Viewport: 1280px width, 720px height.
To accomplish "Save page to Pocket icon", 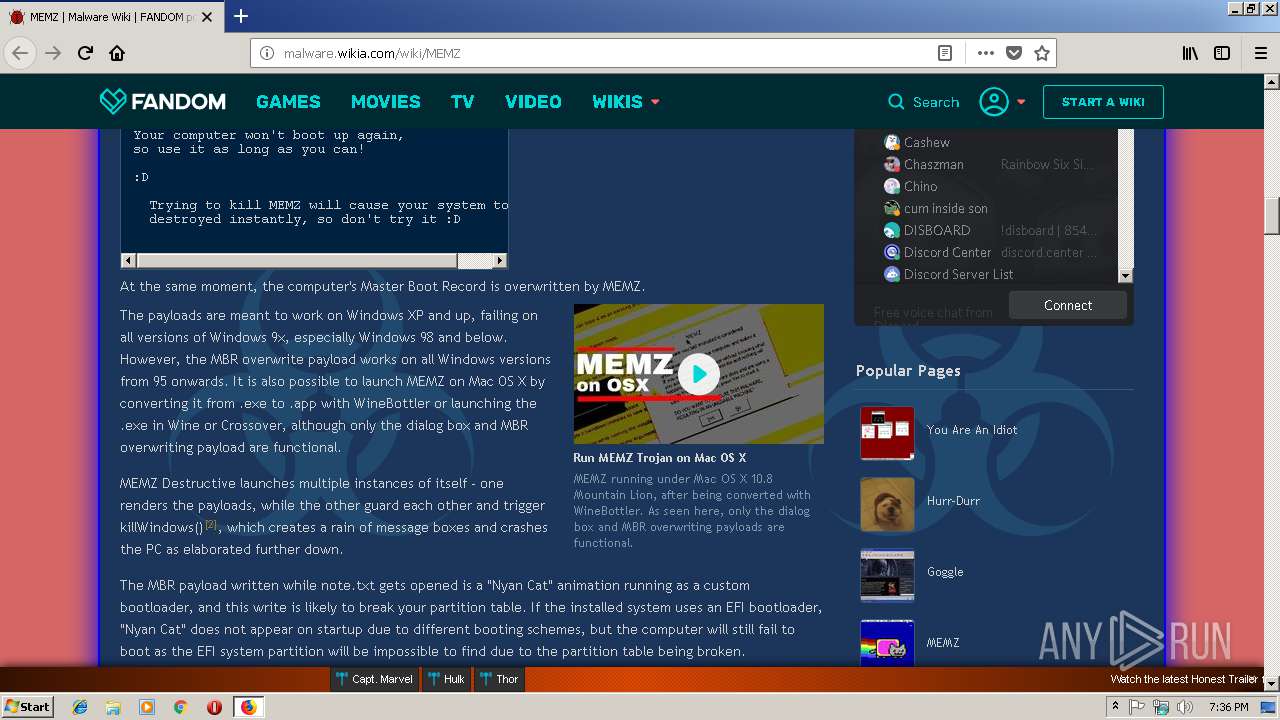I will [x=1014, y=53].
